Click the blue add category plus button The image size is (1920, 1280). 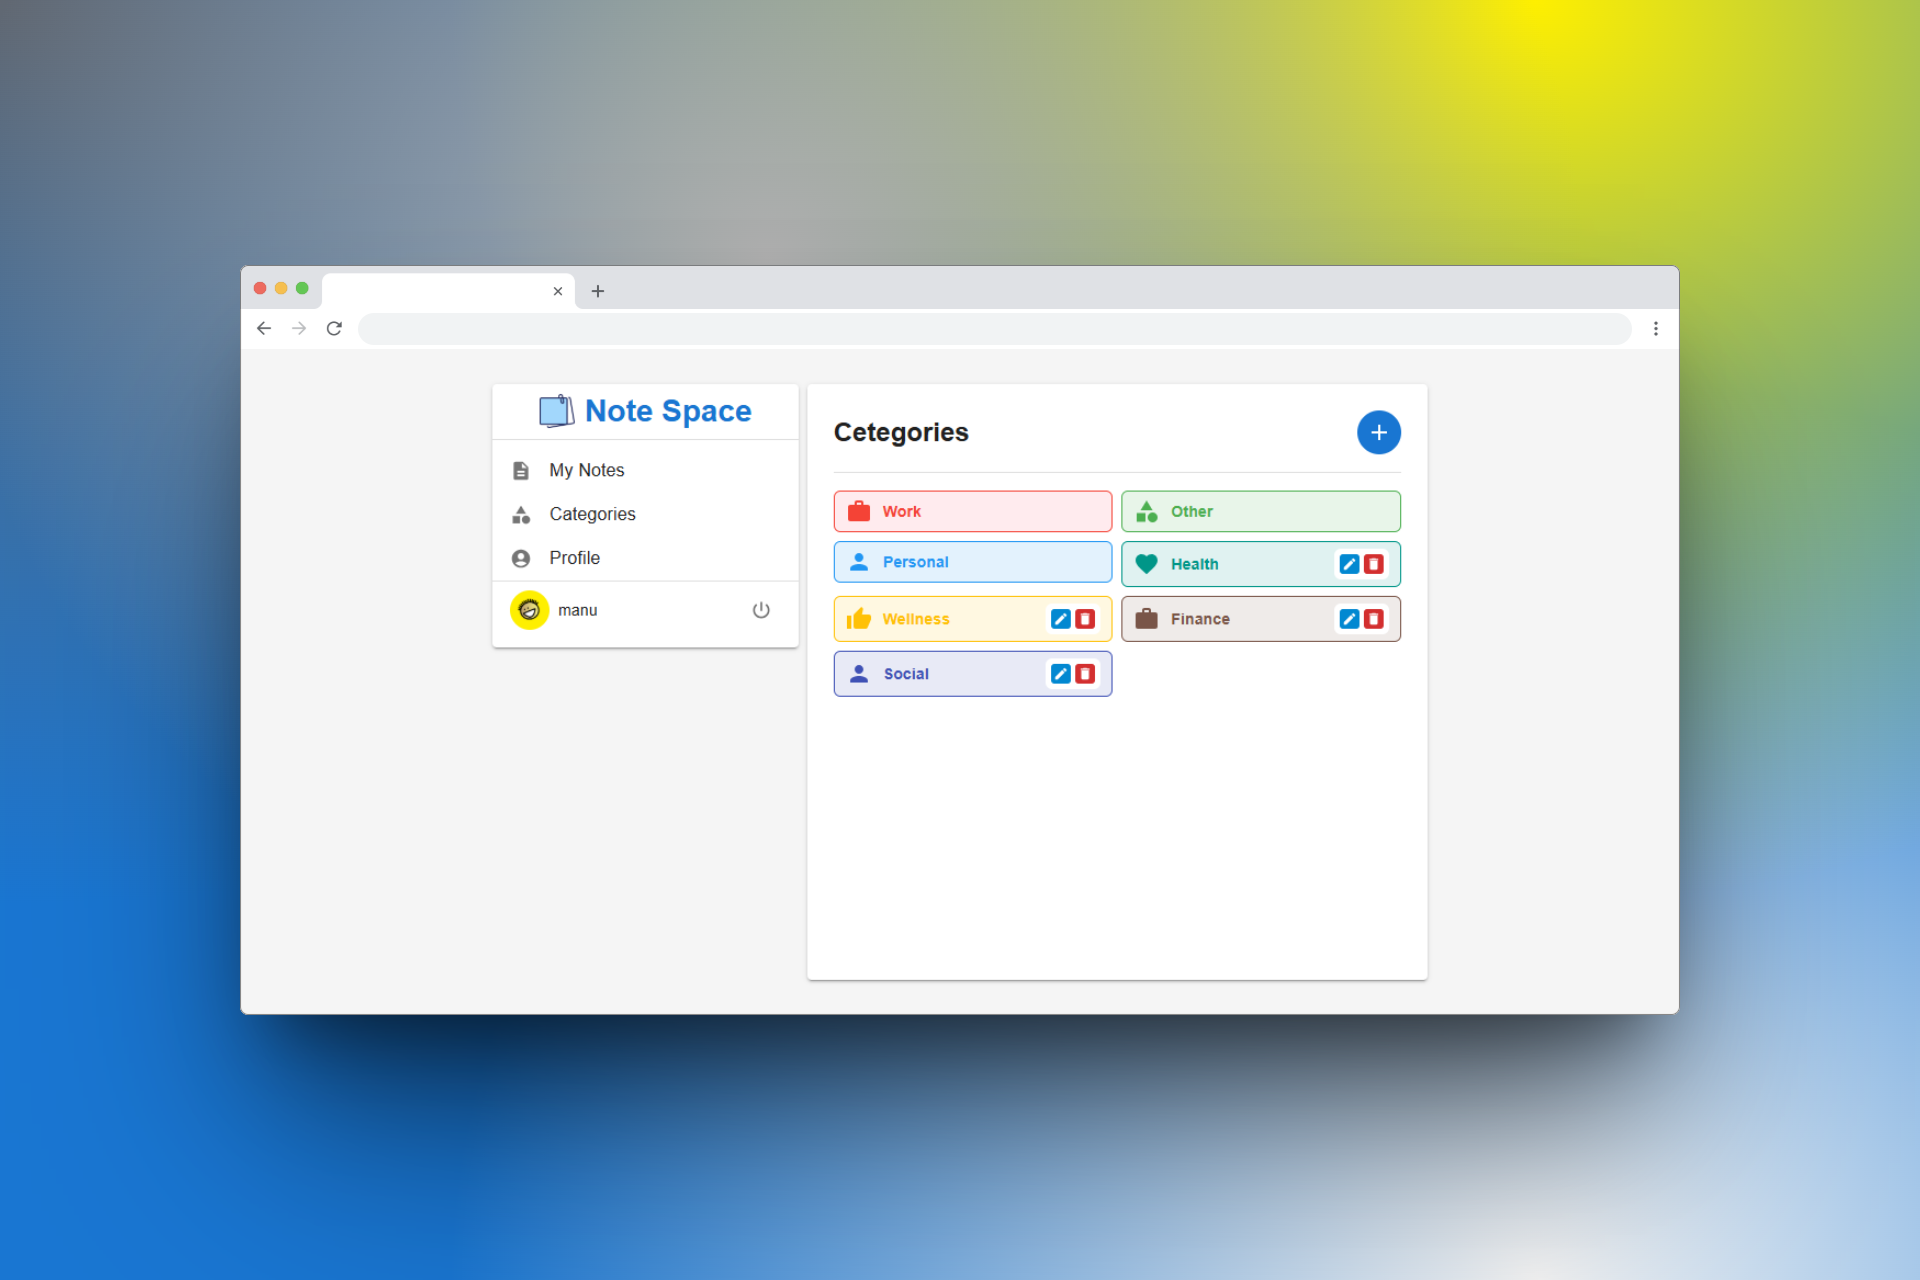1378,432
